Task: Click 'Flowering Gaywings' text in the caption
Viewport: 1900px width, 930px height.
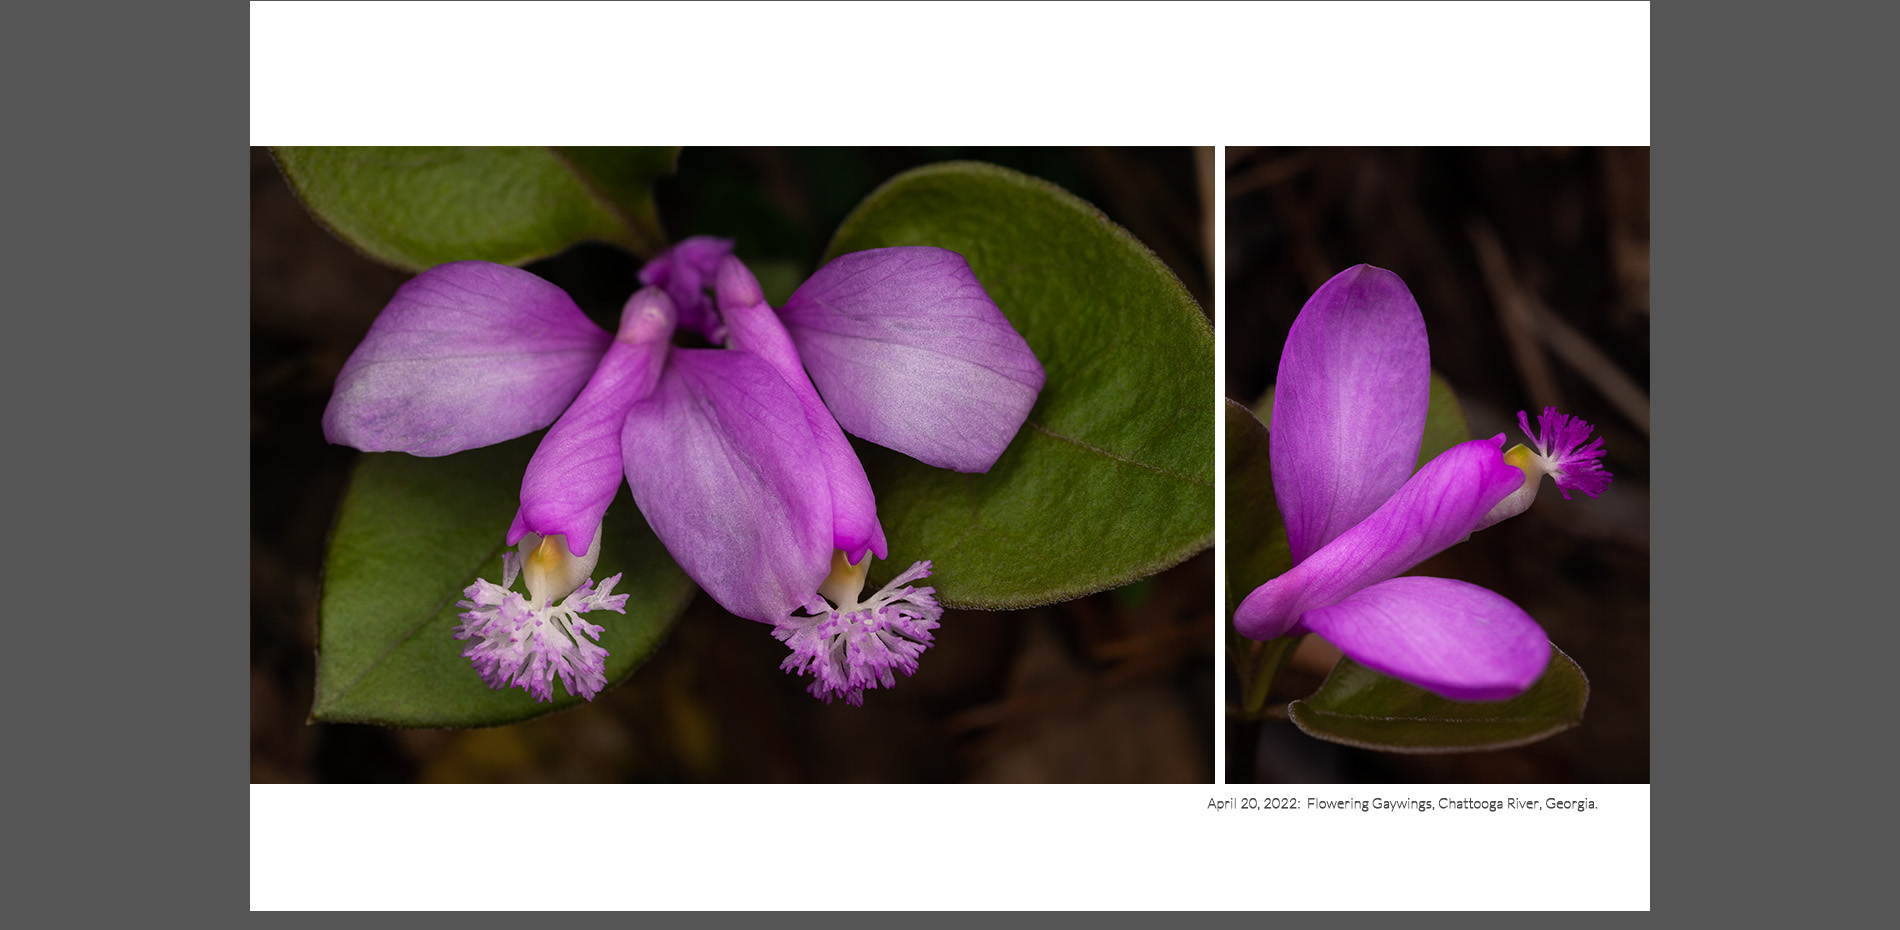Action: tap(1369, 804)
